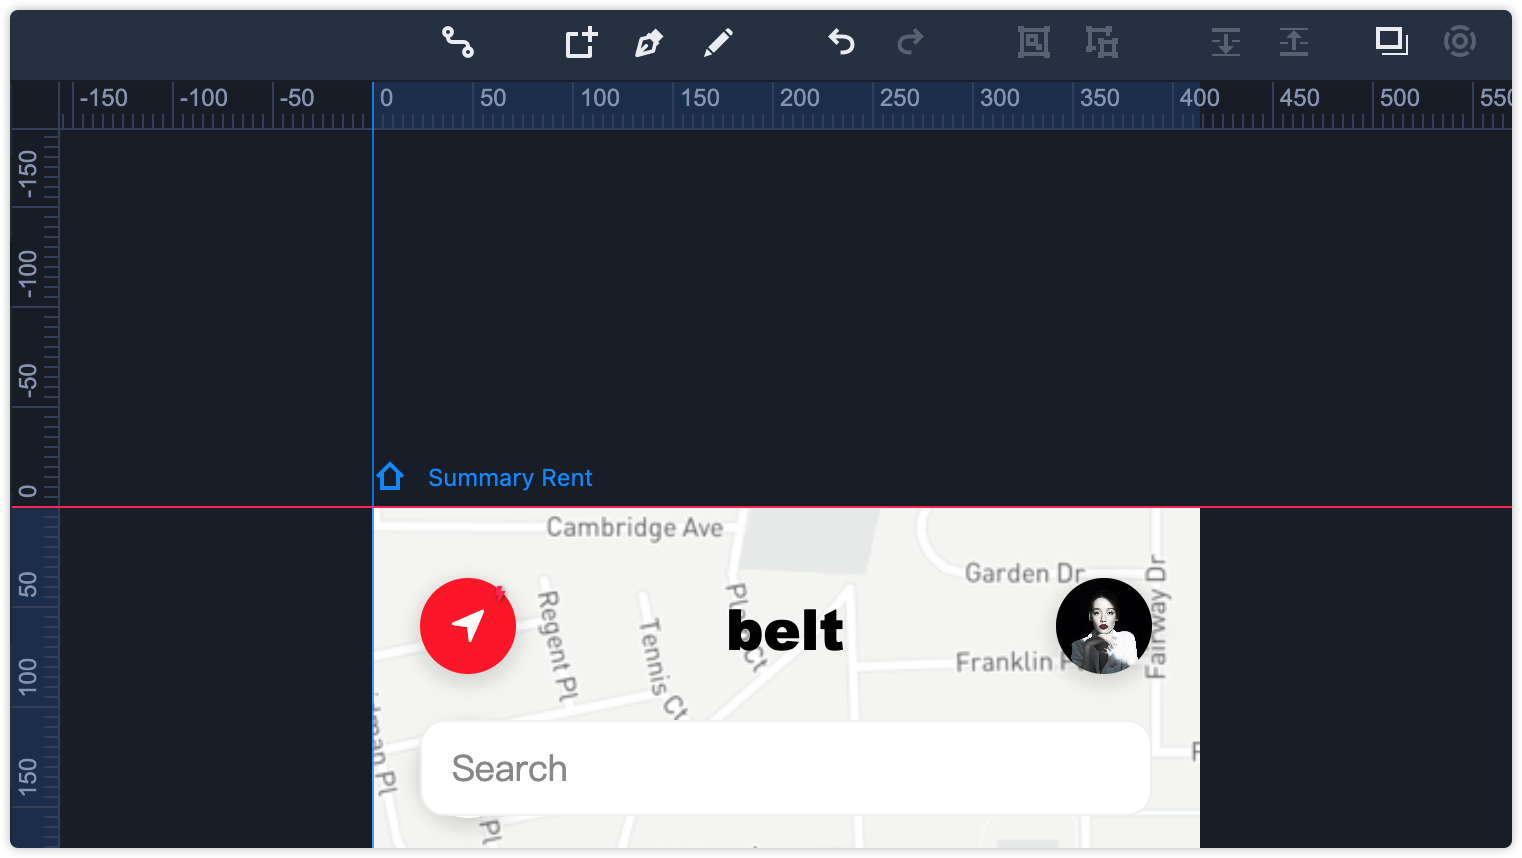Select the connection path tool icon
This screenshot has width=1522, height=858.
(458, 42)
